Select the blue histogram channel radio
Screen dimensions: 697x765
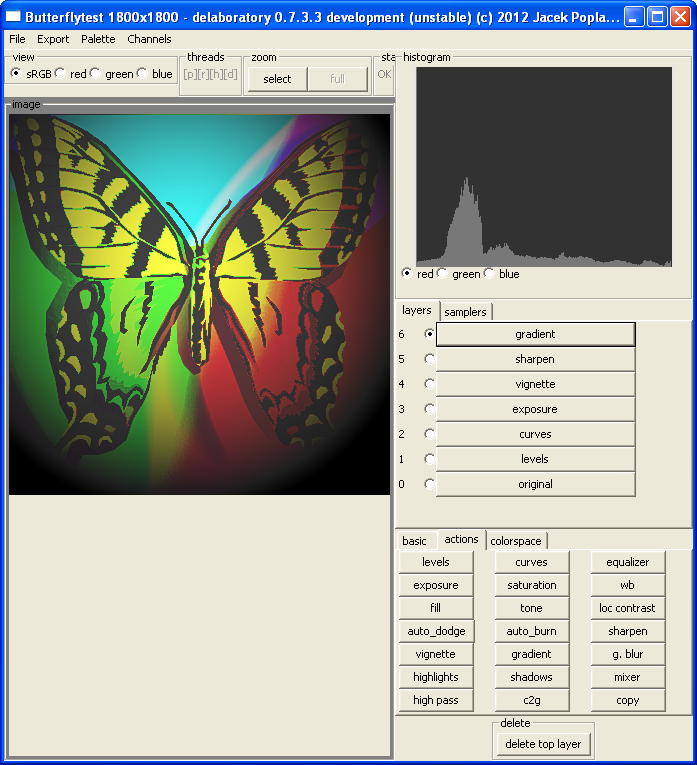coord(489,273)
